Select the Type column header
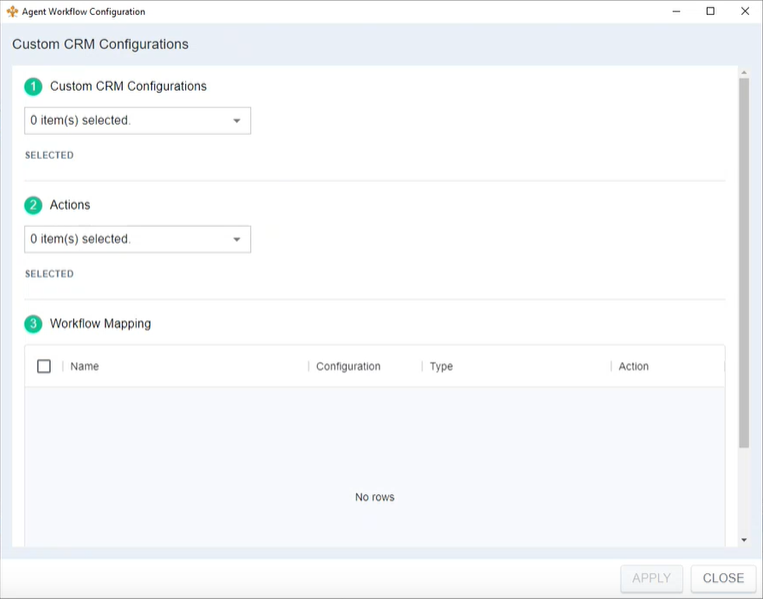Image resolution: width=763 pixels, height=599 pixels. [441, 367]
